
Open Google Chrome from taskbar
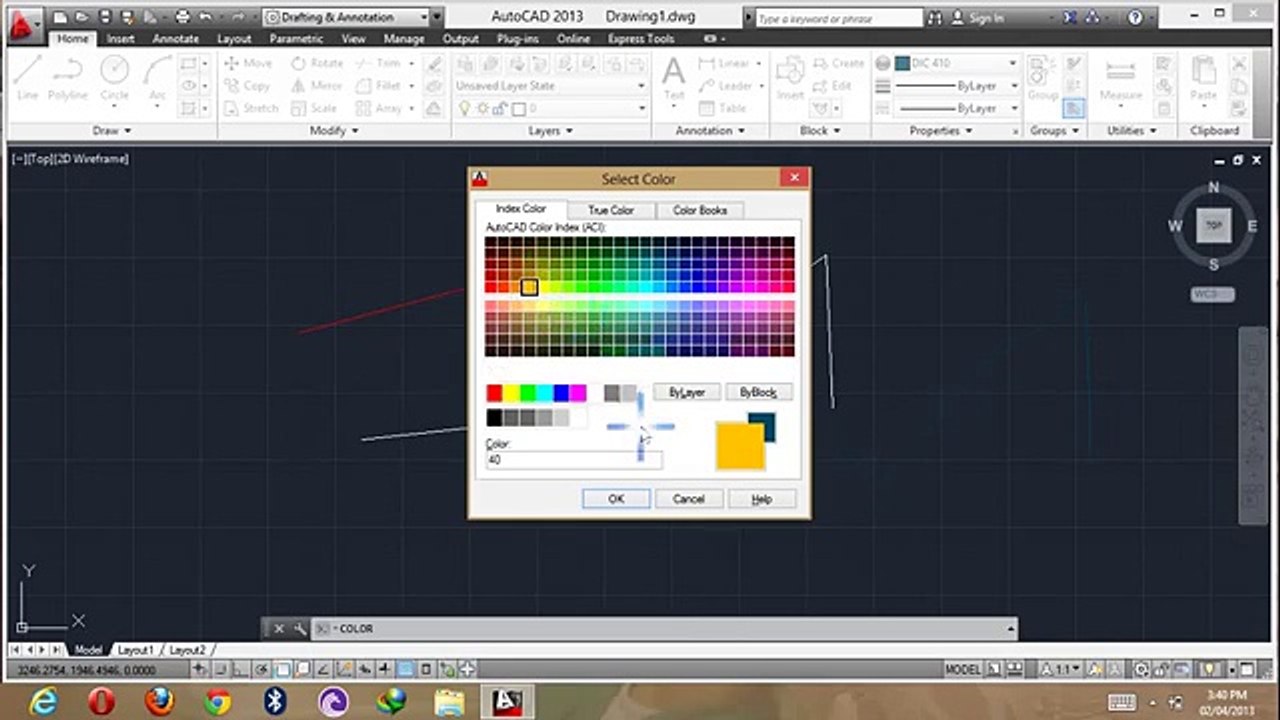click(x=217, y=702)
